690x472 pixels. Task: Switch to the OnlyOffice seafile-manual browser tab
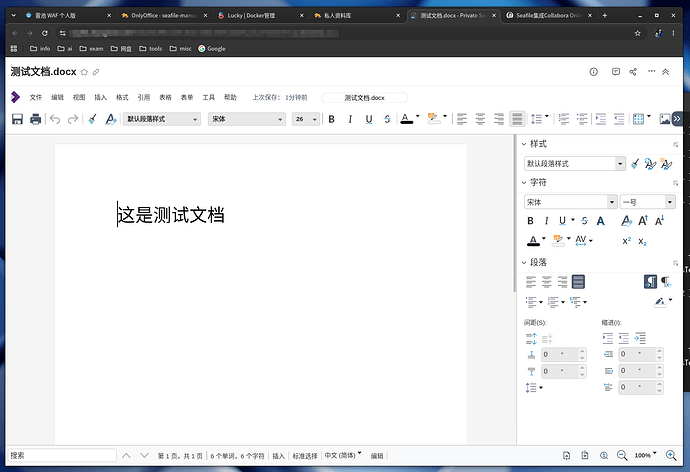(x=165, y=15)
